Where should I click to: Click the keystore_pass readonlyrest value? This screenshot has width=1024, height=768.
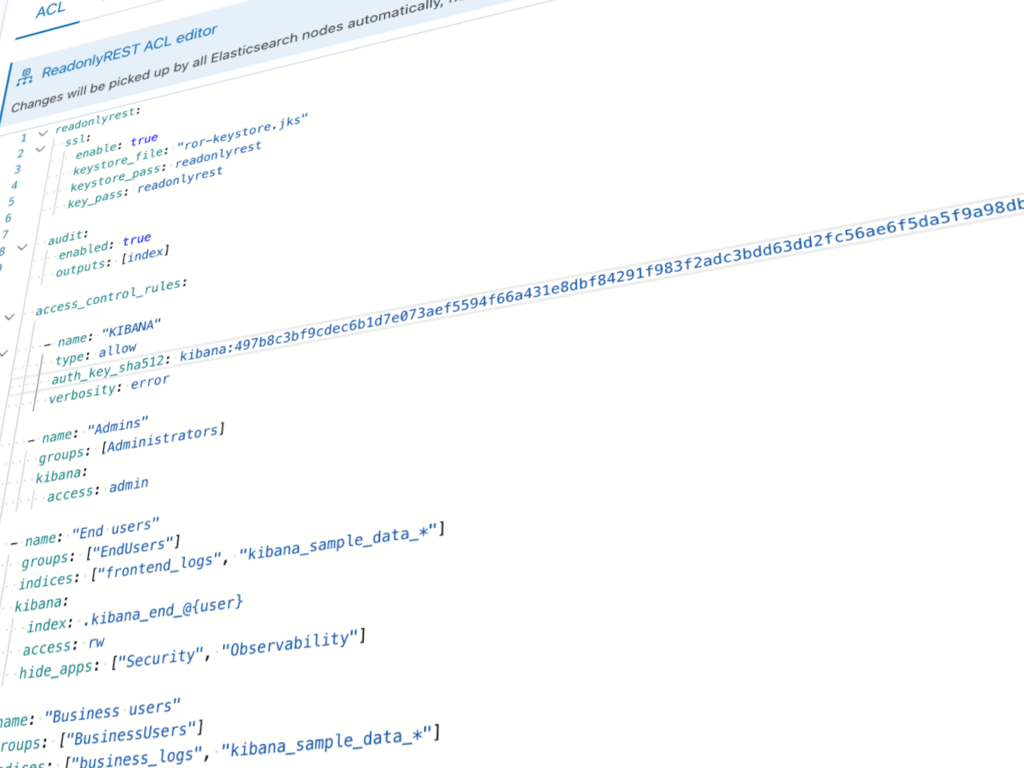pyautogui.click(x=218, y=155)
